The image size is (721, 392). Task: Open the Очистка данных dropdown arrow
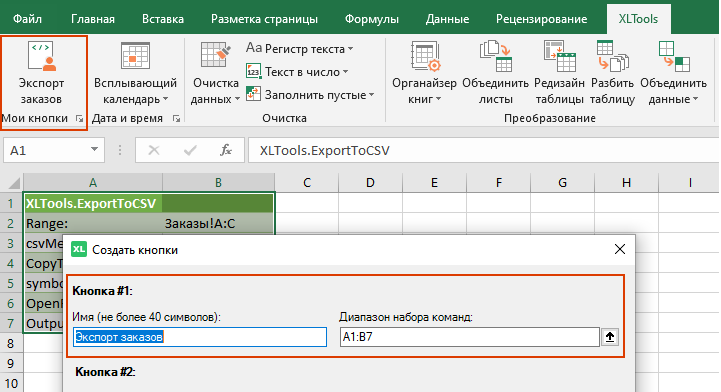pyautogui.click(x=237, y=99)
